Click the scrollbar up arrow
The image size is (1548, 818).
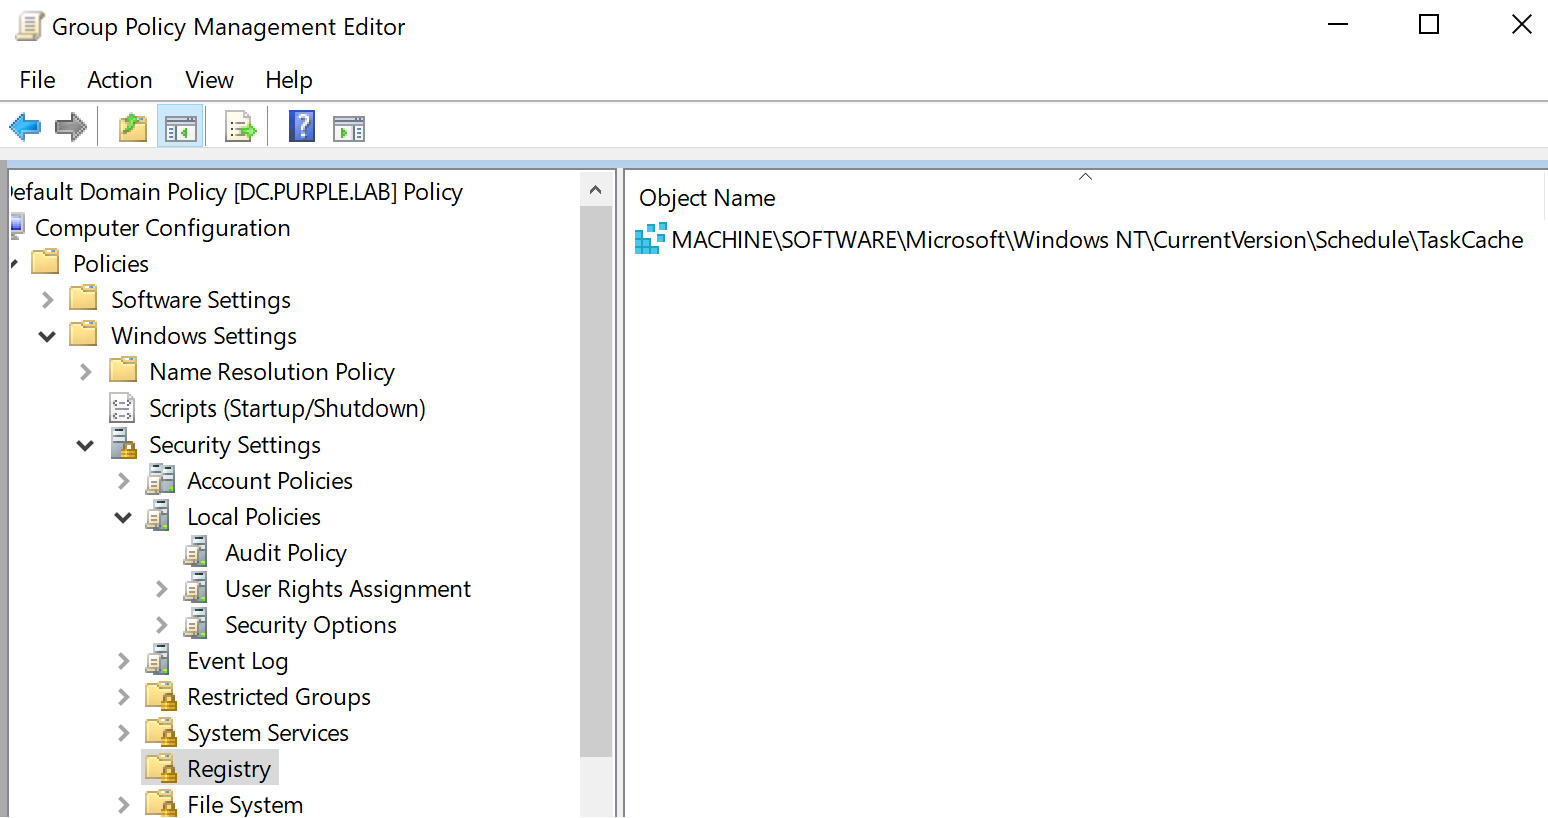pos(596,188)
